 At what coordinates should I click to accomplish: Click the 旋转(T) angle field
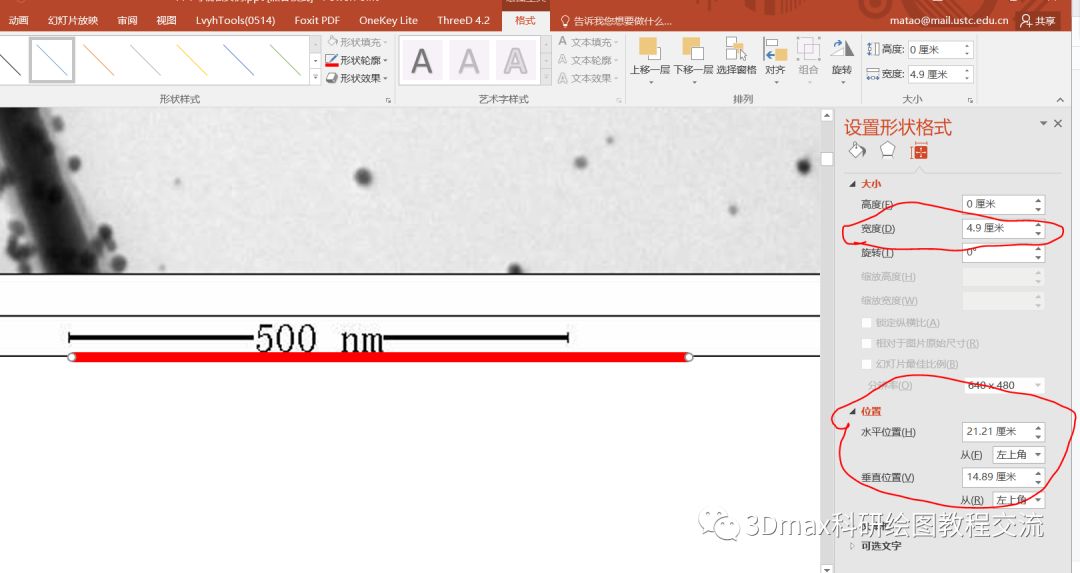coord(1003,253)
